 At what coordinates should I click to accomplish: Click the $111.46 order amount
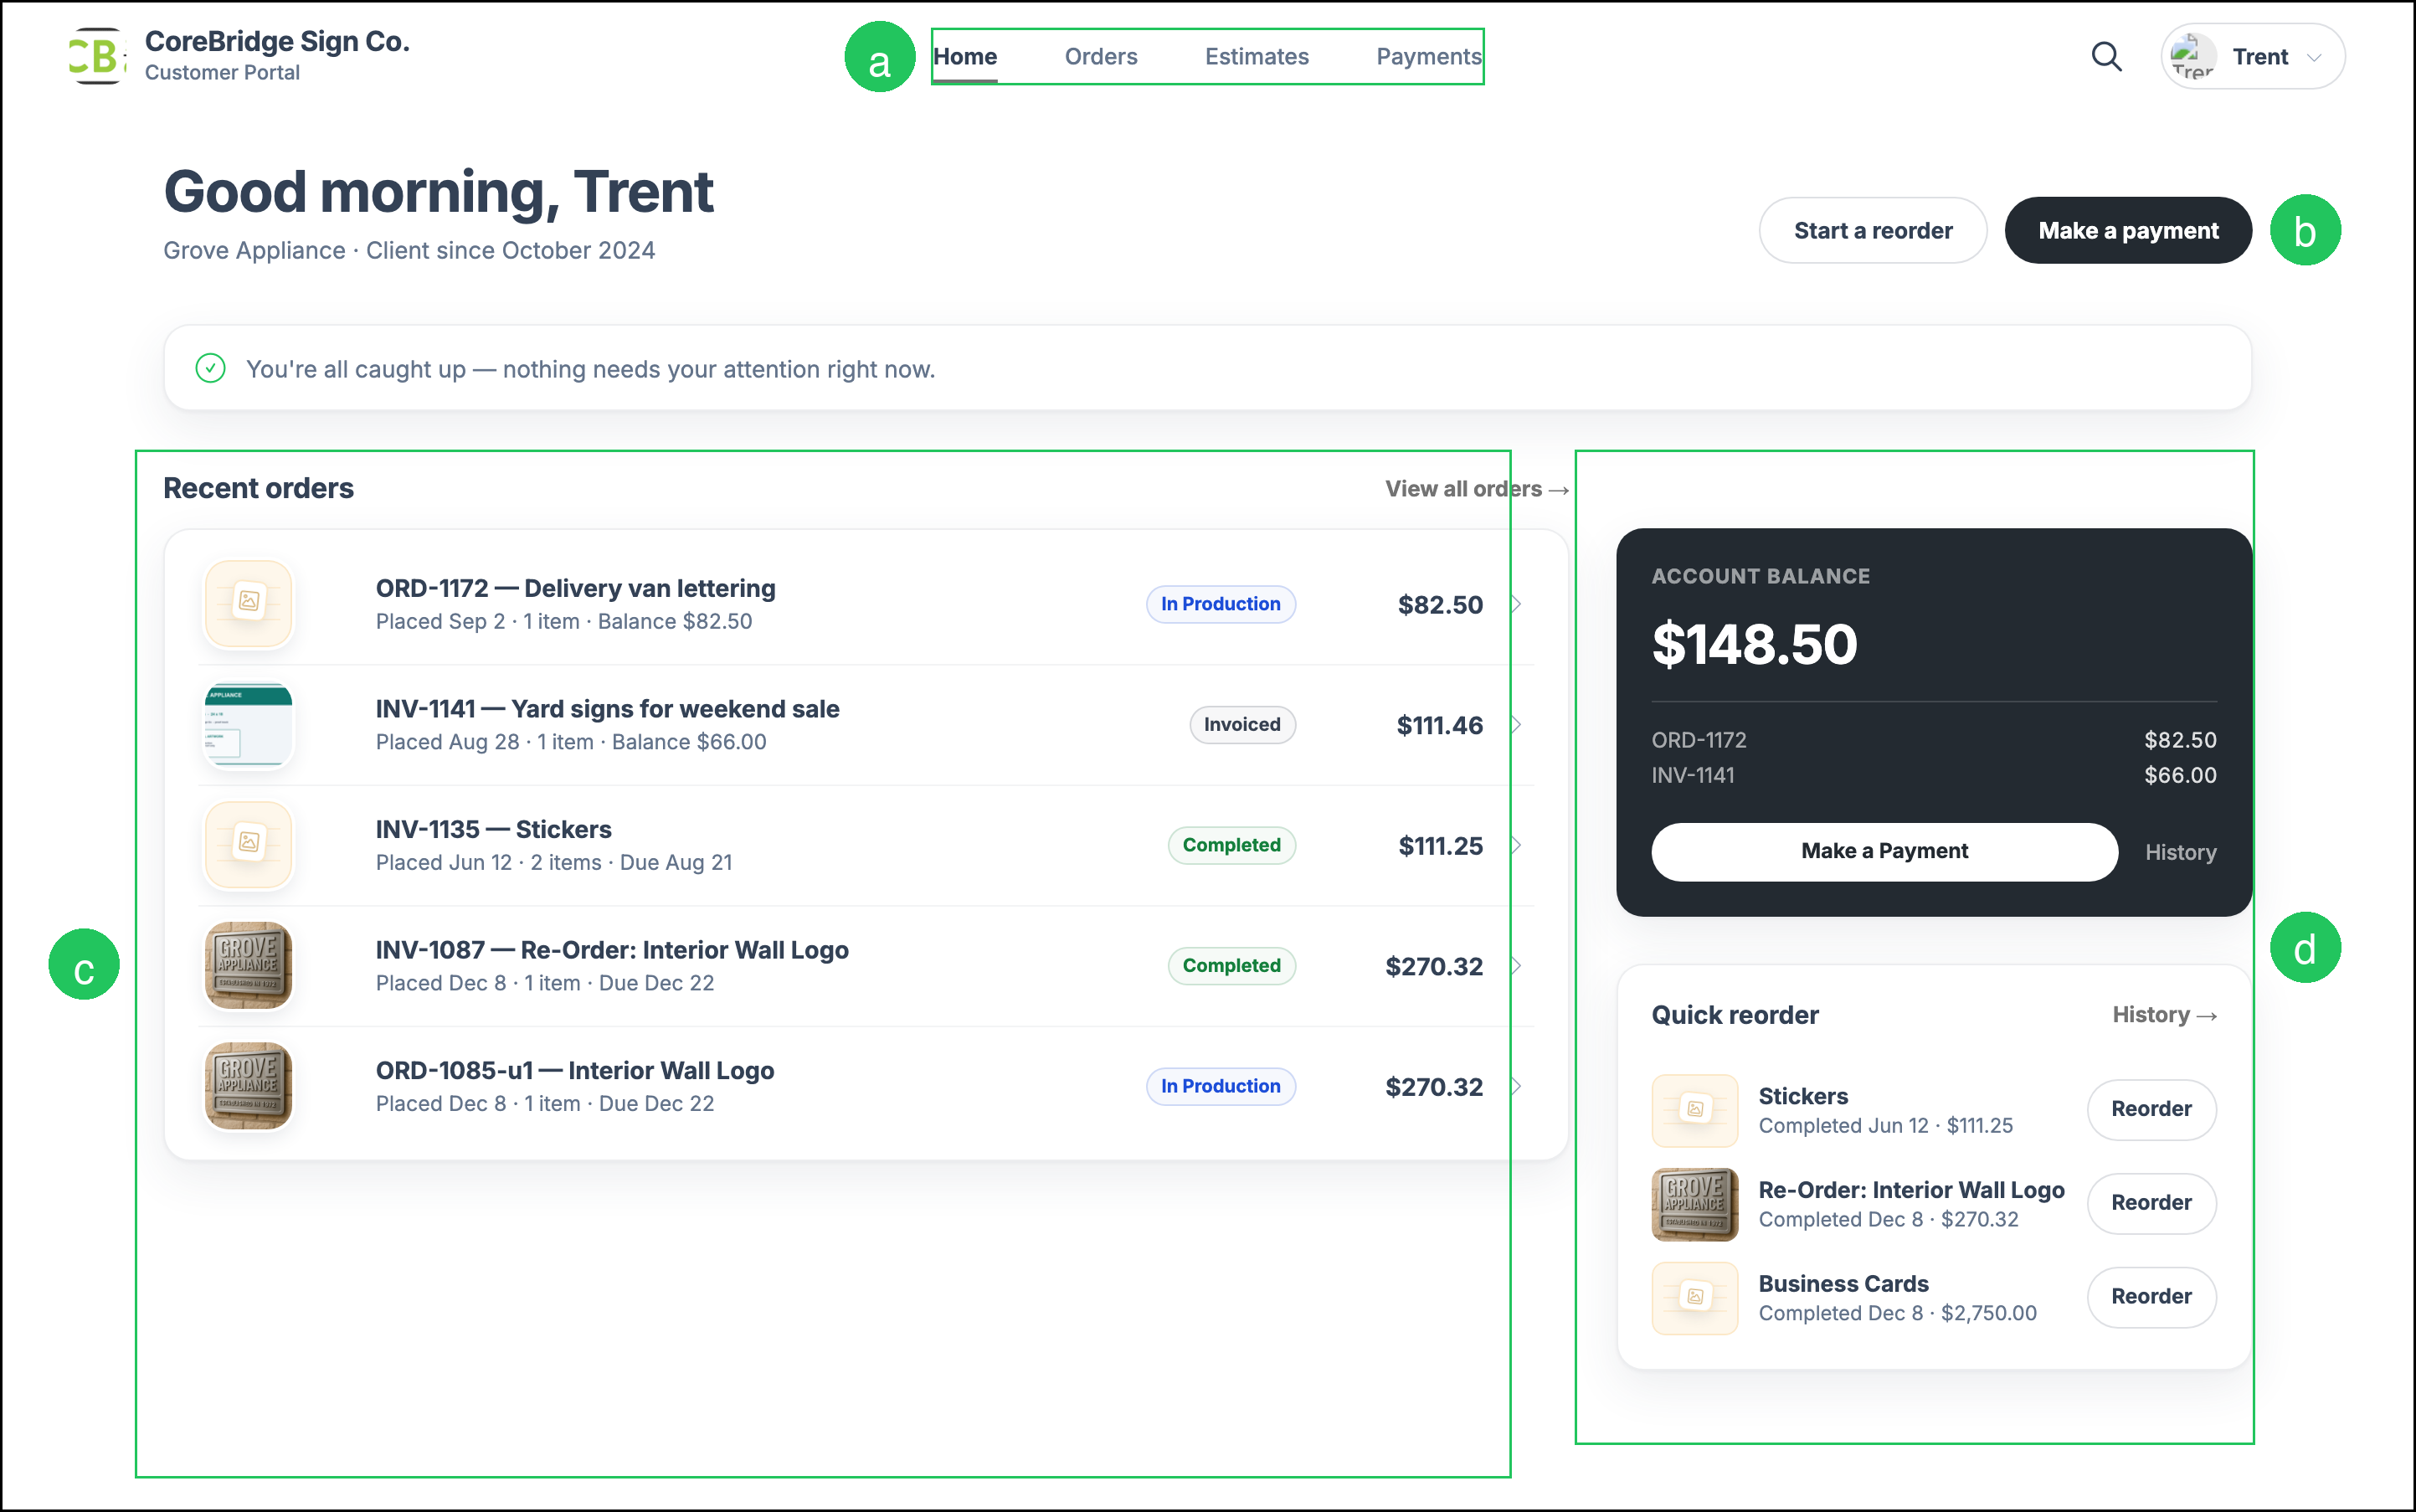tap(1440, 726)
